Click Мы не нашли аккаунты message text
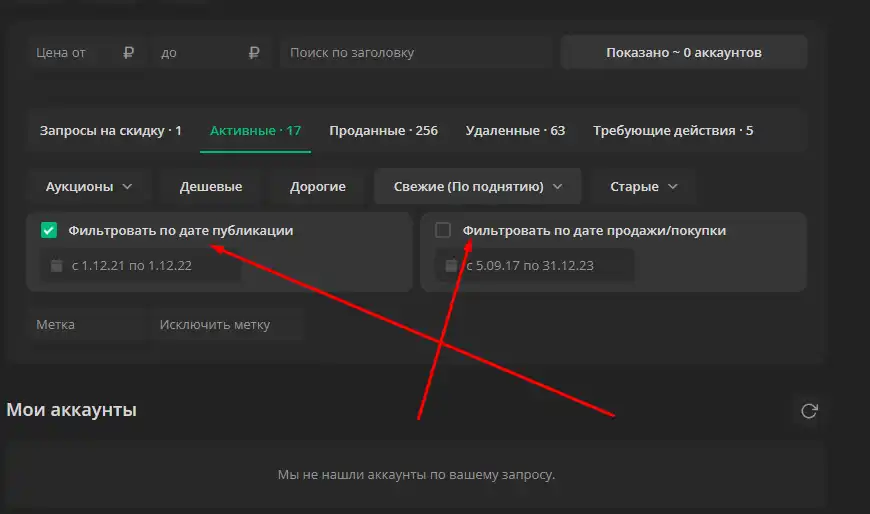This screenshot has width=870, height=514. tap(416, 475)
